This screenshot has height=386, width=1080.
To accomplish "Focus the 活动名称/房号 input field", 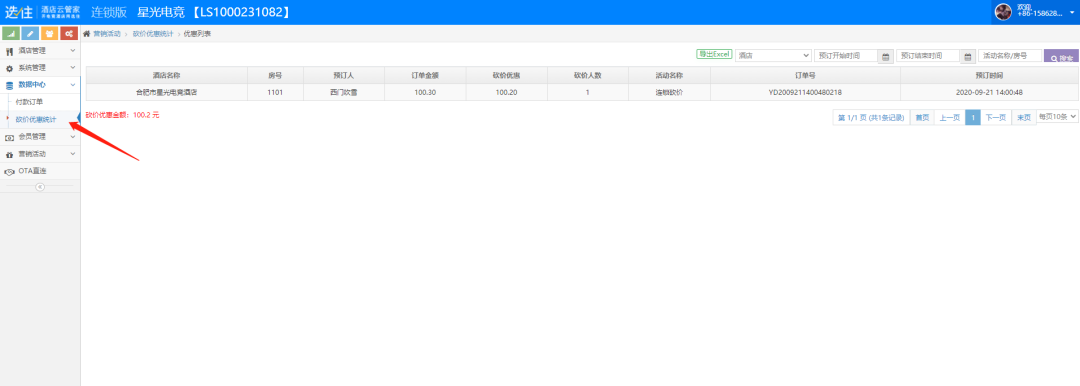I will pos(1010,56).
